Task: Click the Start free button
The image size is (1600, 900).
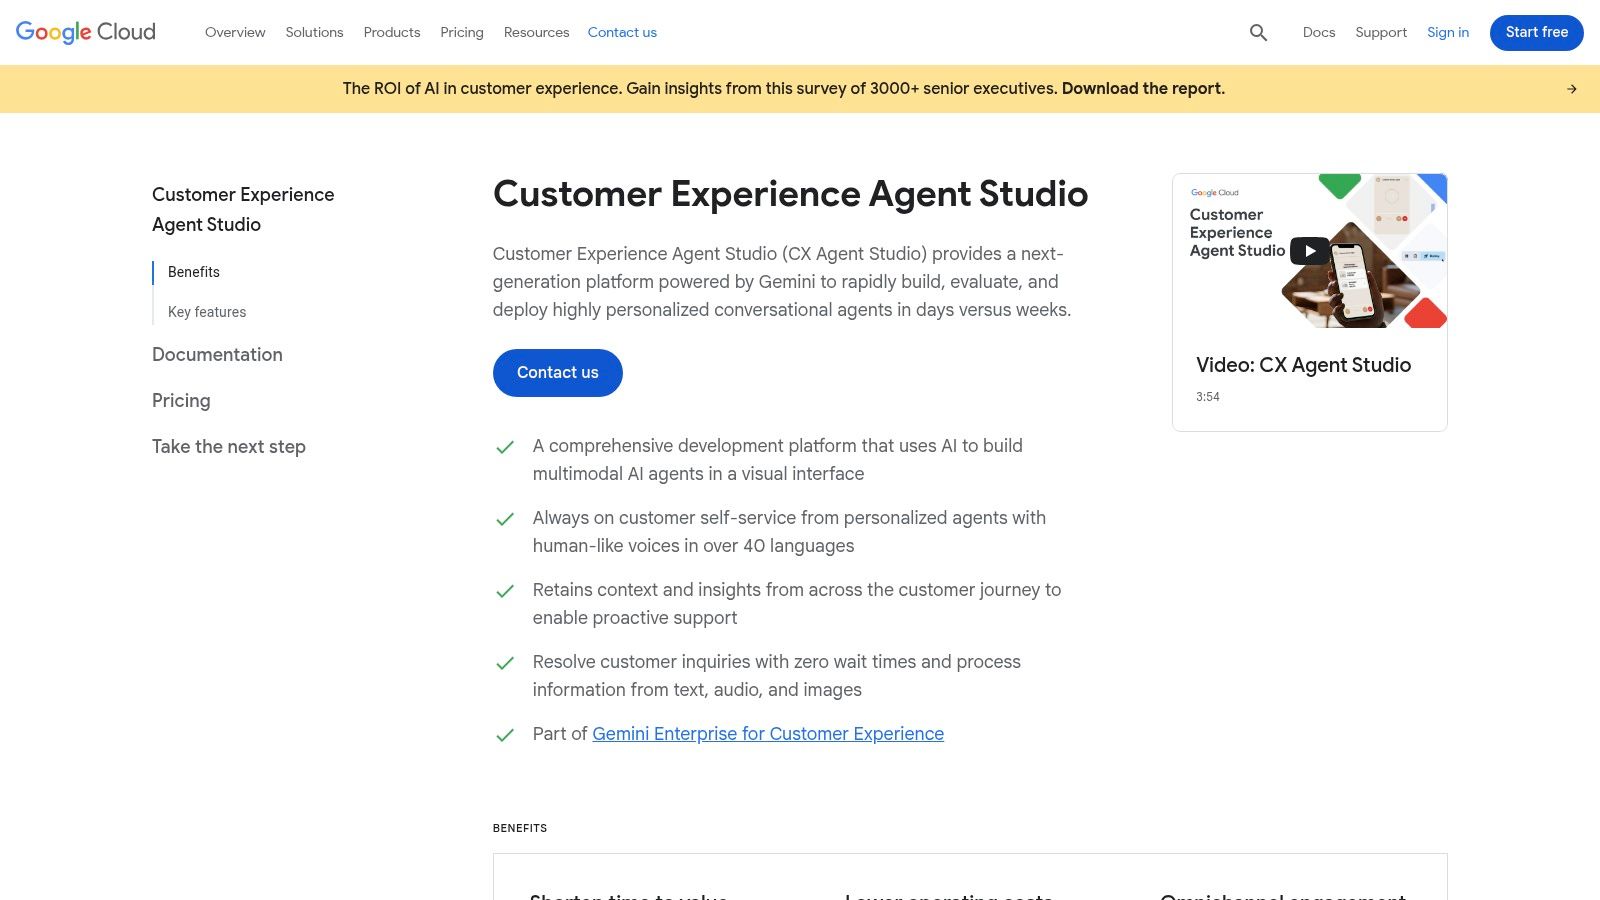Action: click(x=1536, y=32)
